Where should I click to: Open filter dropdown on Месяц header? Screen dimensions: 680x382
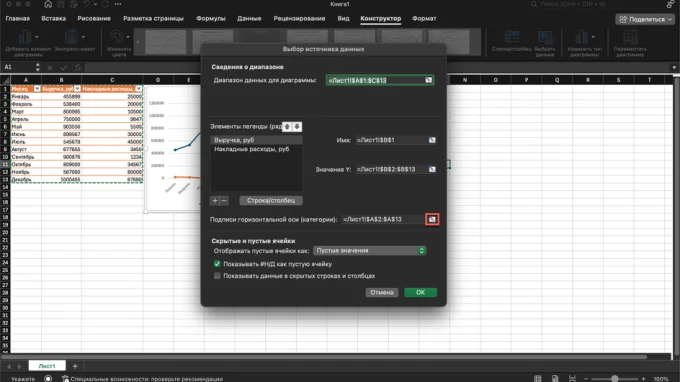tap(37, 89)
